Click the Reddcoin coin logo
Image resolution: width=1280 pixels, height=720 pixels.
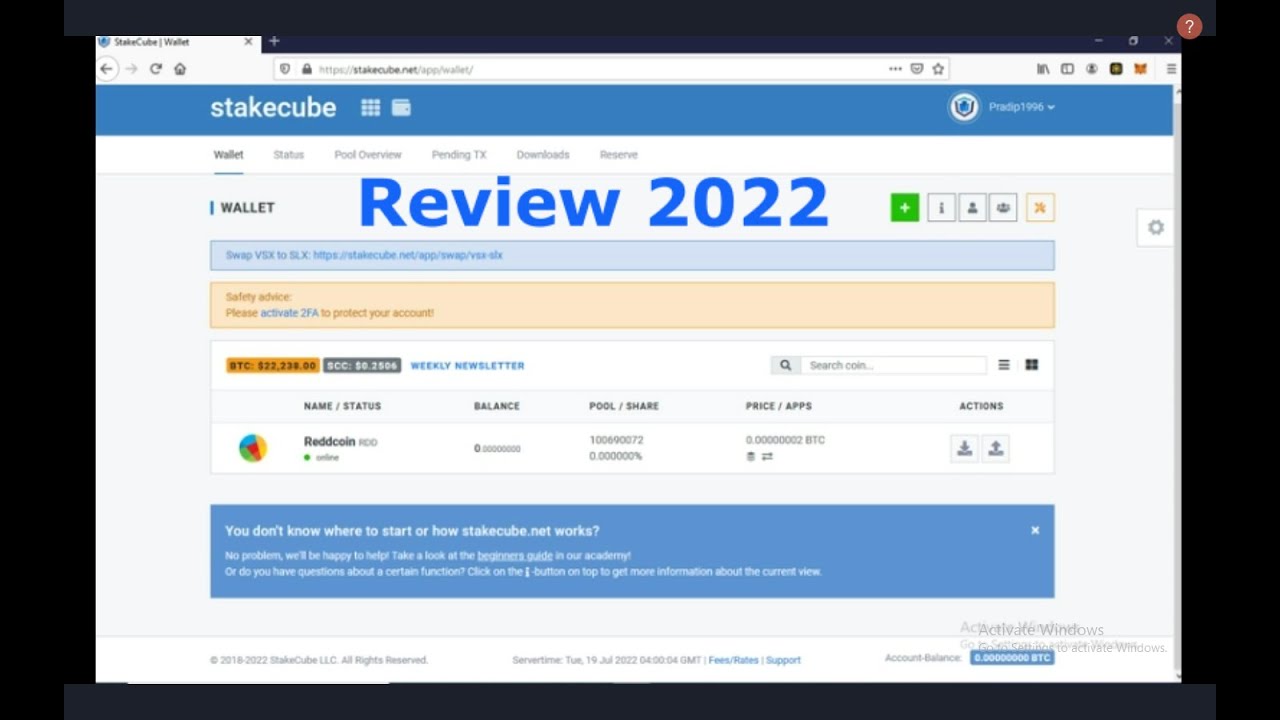click(253, 448)
